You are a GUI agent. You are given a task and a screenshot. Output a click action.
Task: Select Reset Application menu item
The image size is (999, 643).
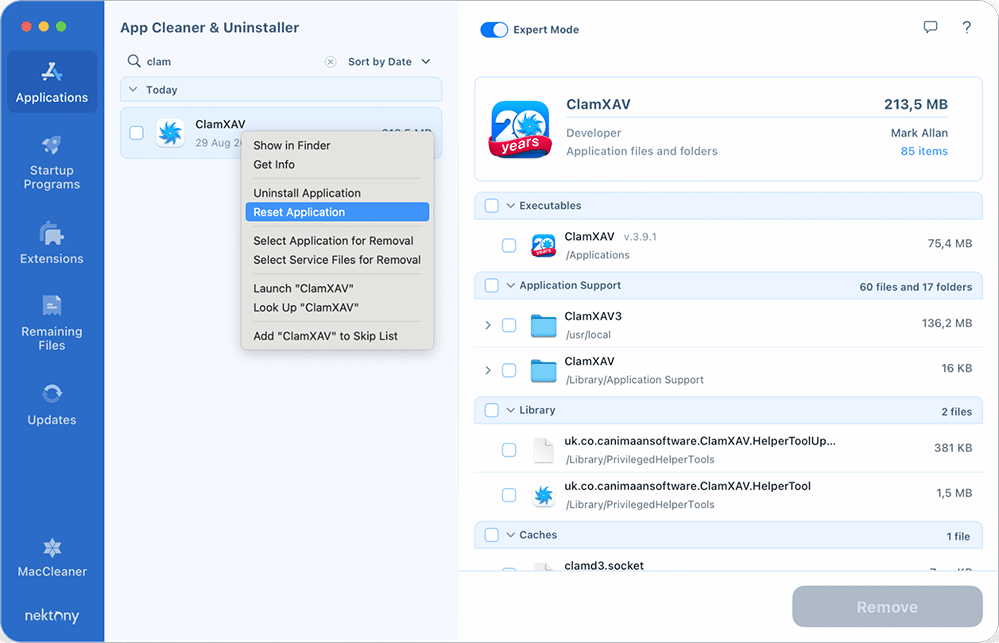point(337,212)
